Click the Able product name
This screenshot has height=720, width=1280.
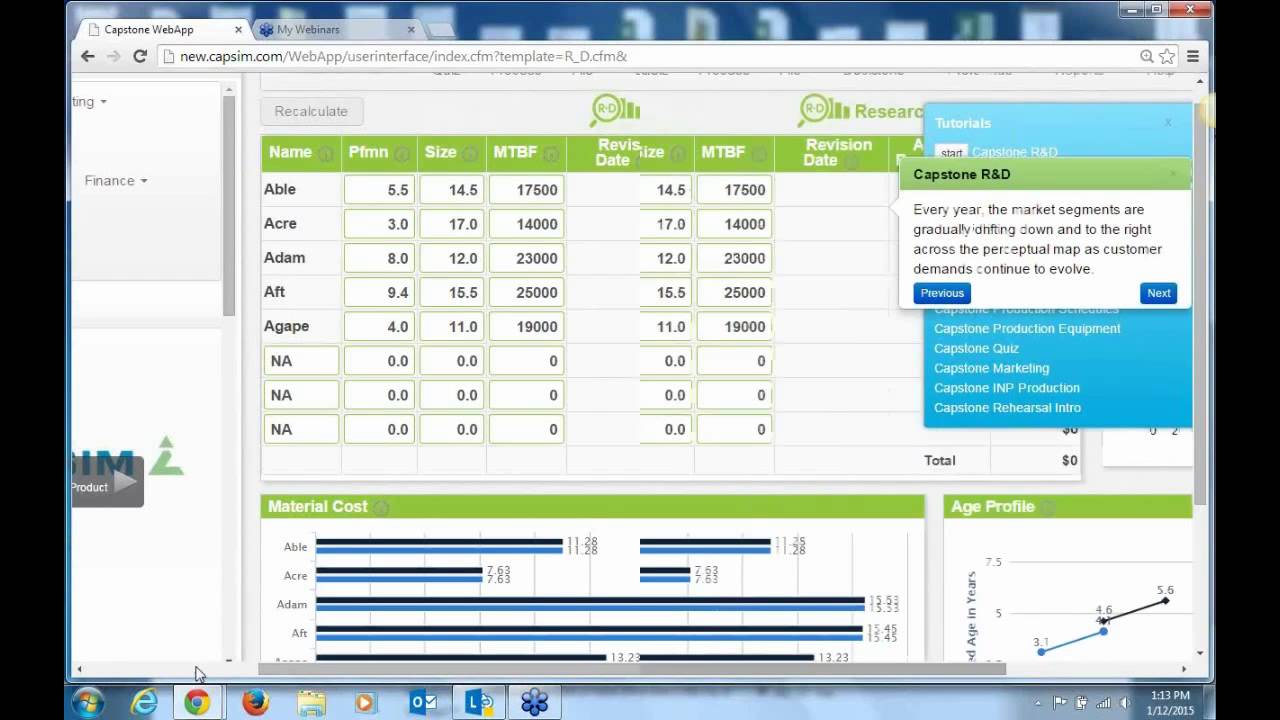tap(280, 190)
